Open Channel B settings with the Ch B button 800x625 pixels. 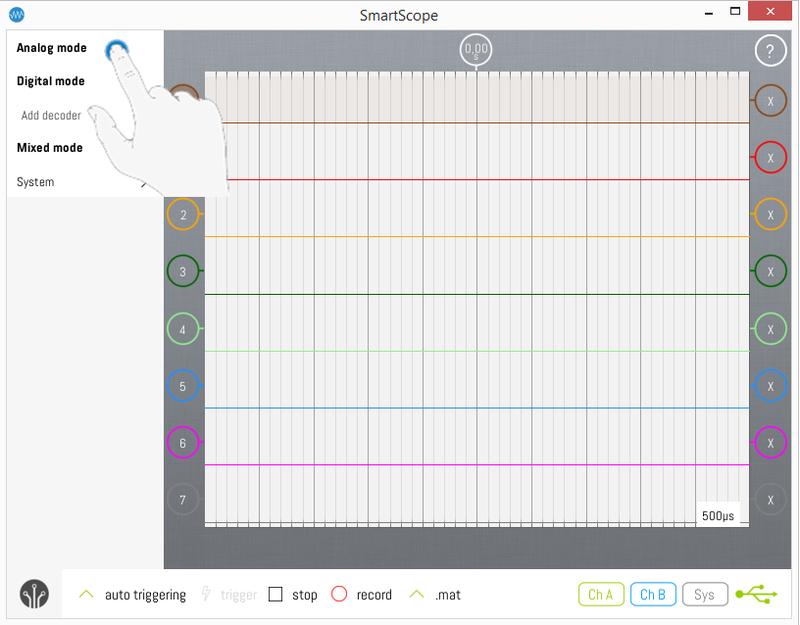tap(653, 594)
